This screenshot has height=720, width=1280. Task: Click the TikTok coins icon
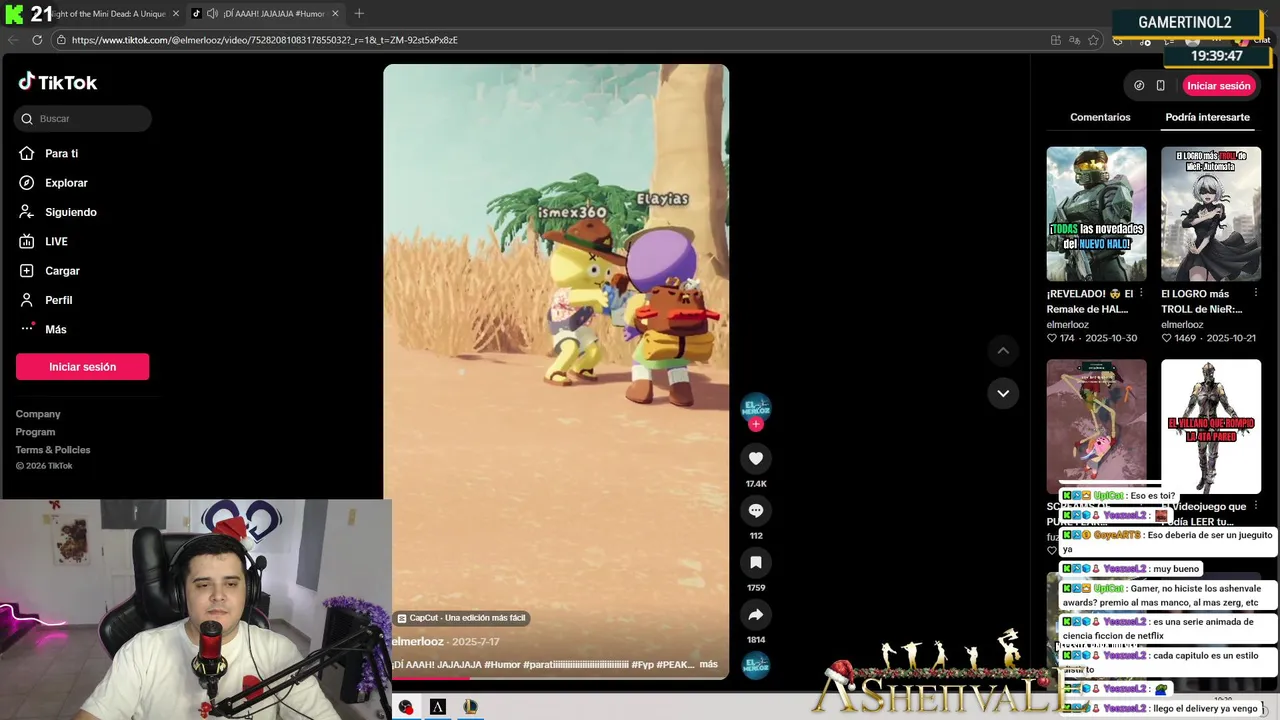1139,86
